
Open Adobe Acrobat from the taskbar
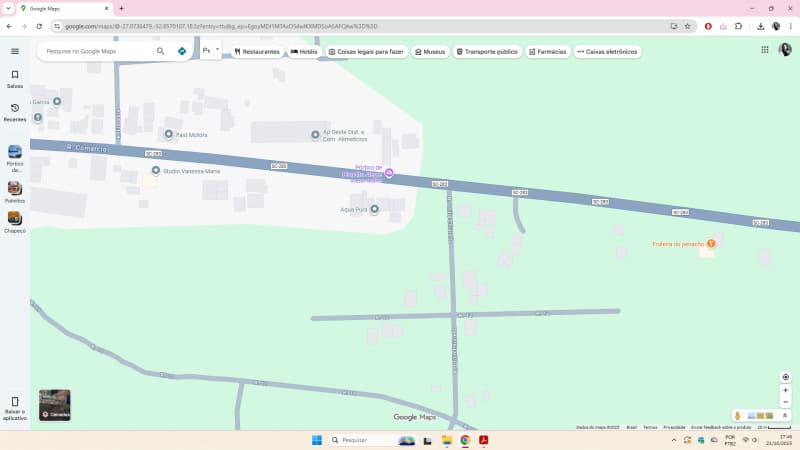click(483, 440)
